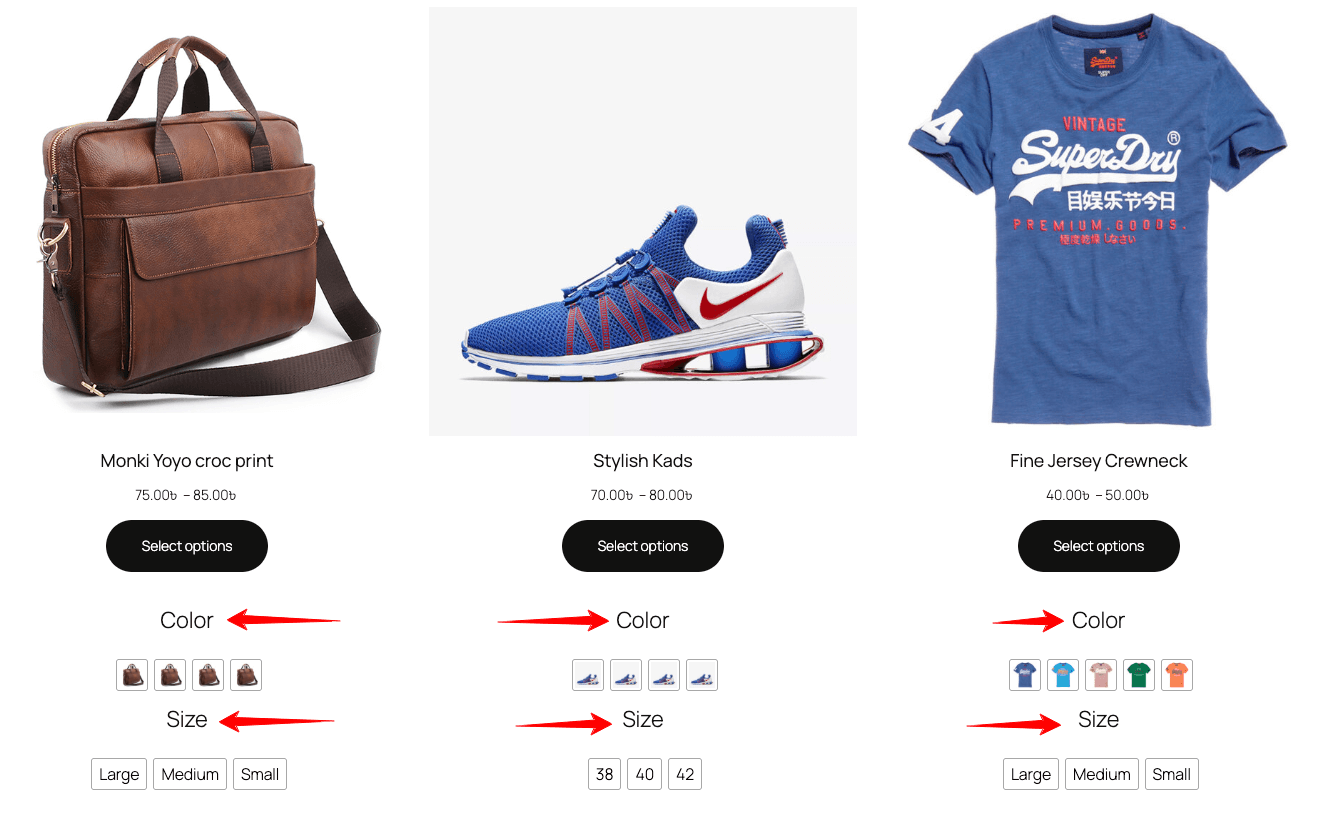Choose size 42 for Stylish Kads
The image size is (1325, 813).
coord(684,774)
